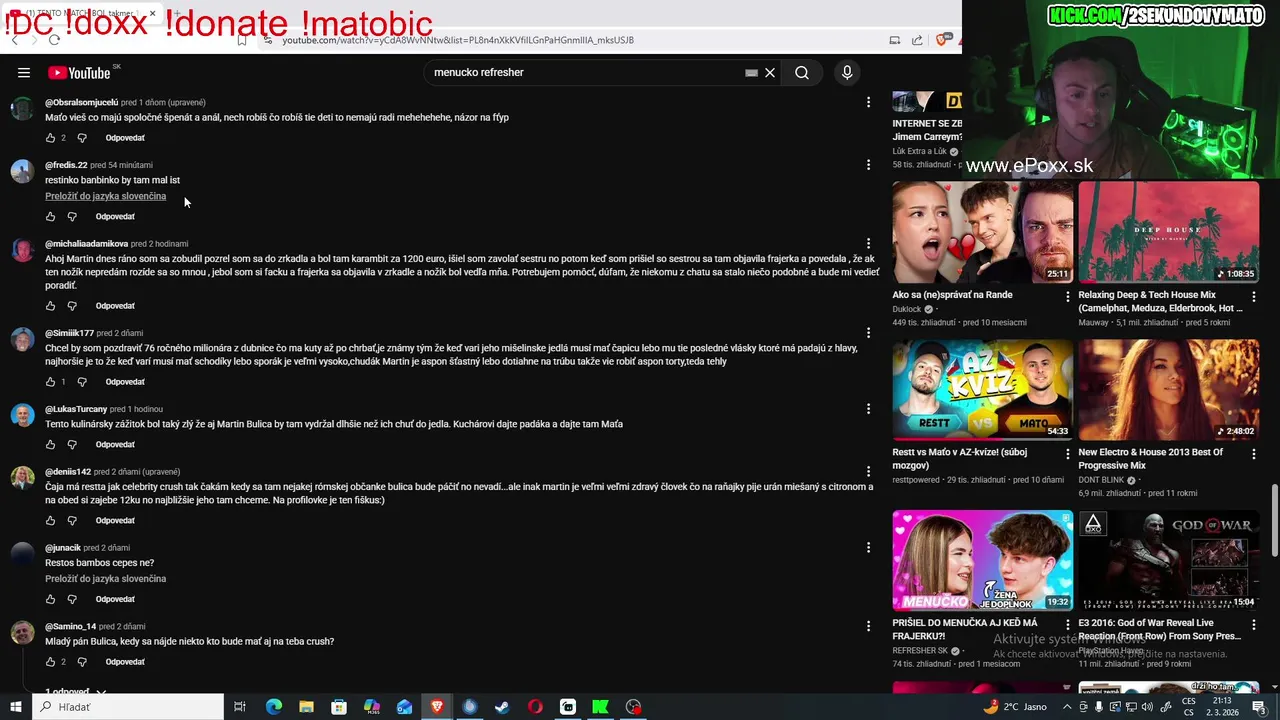The image size is (1280, 720).
Task: Open Opera from the taskbar
Action: [x=535, y=707]
